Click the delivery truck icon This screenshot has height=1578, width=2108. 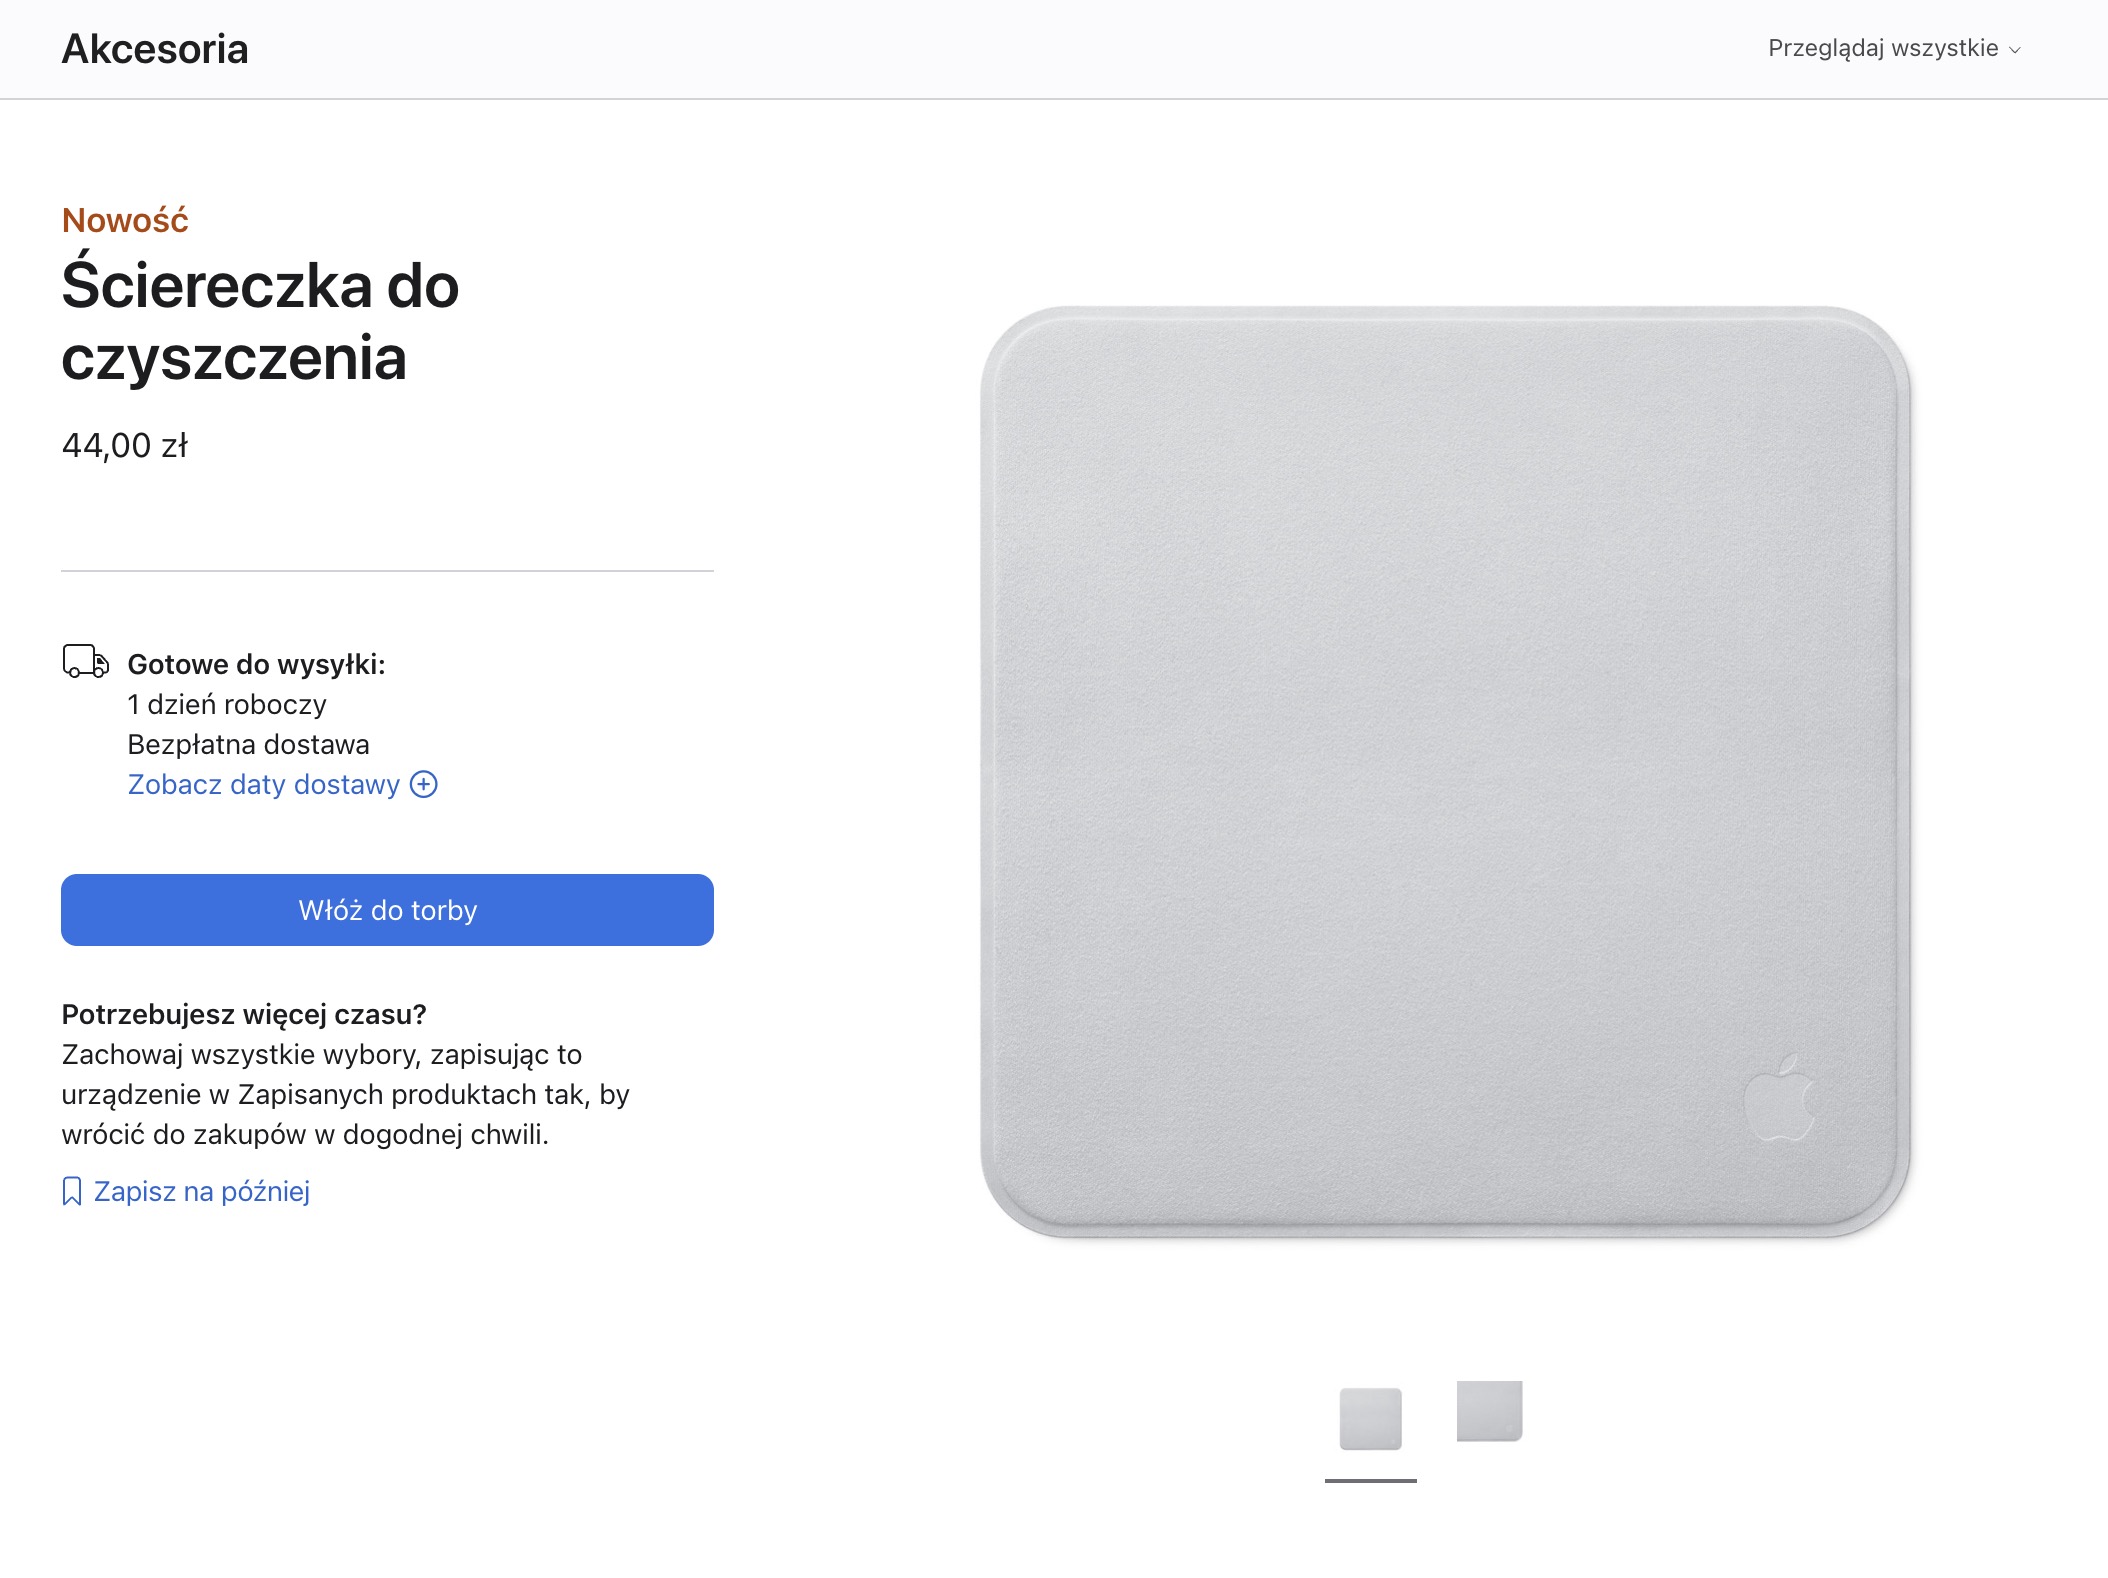85,662
